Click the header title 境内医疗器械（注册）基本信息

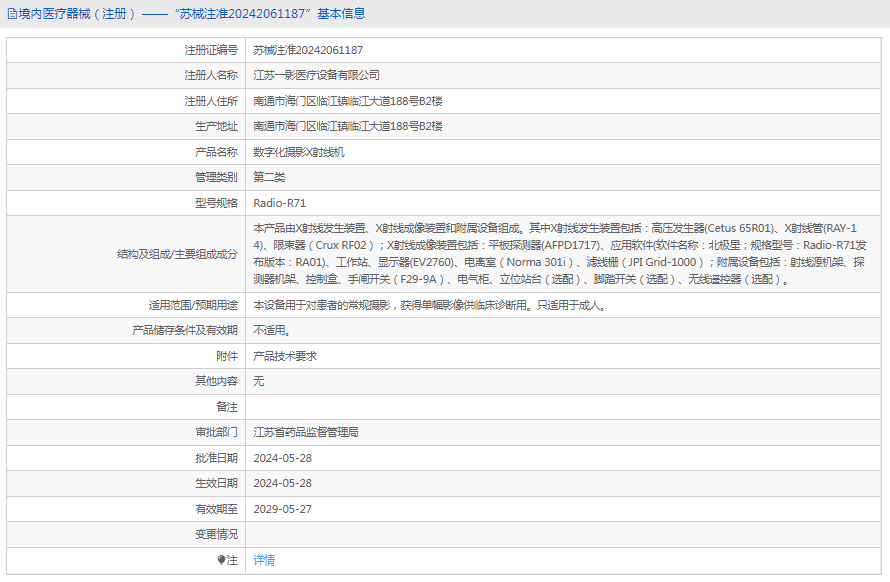[191, 14]
